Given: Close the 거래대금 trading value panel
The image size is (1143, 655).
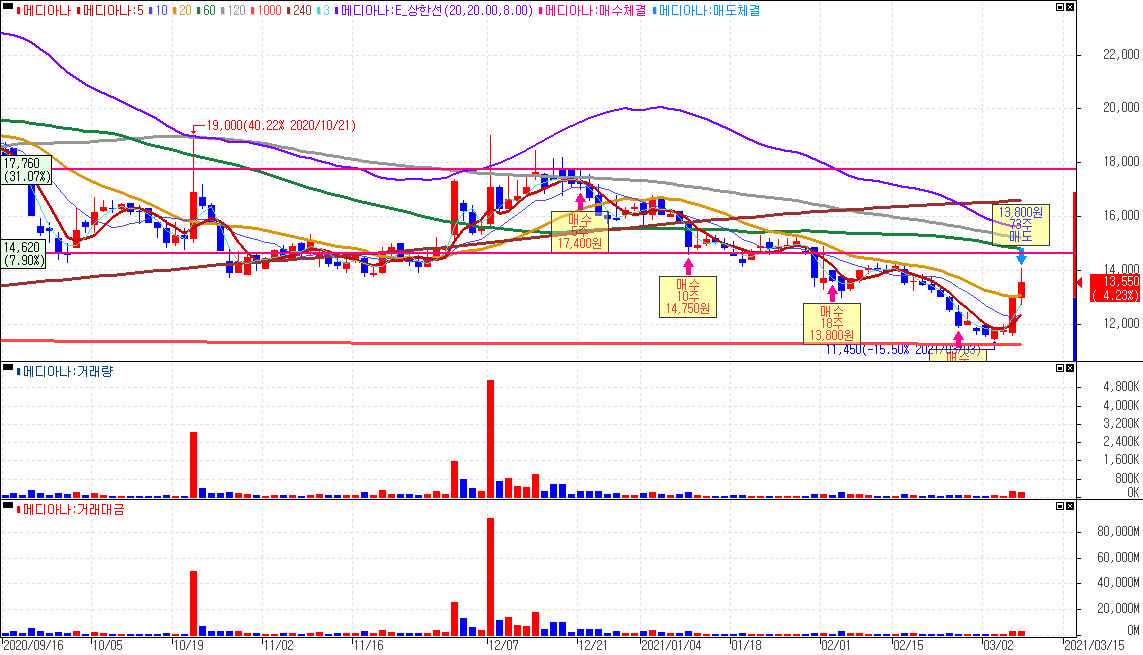Looking at the screenshot, I should (1070, 506).
